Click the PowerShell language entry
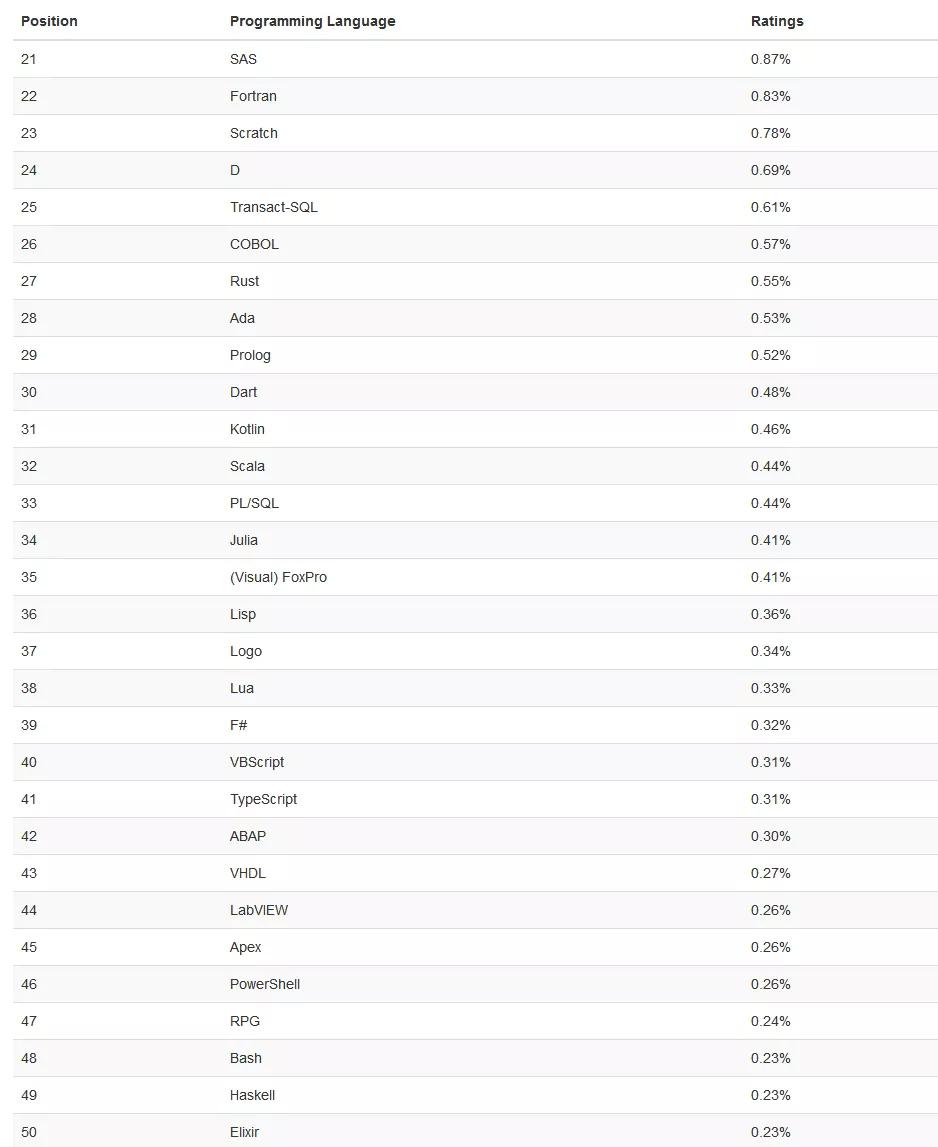 point(265,984)
